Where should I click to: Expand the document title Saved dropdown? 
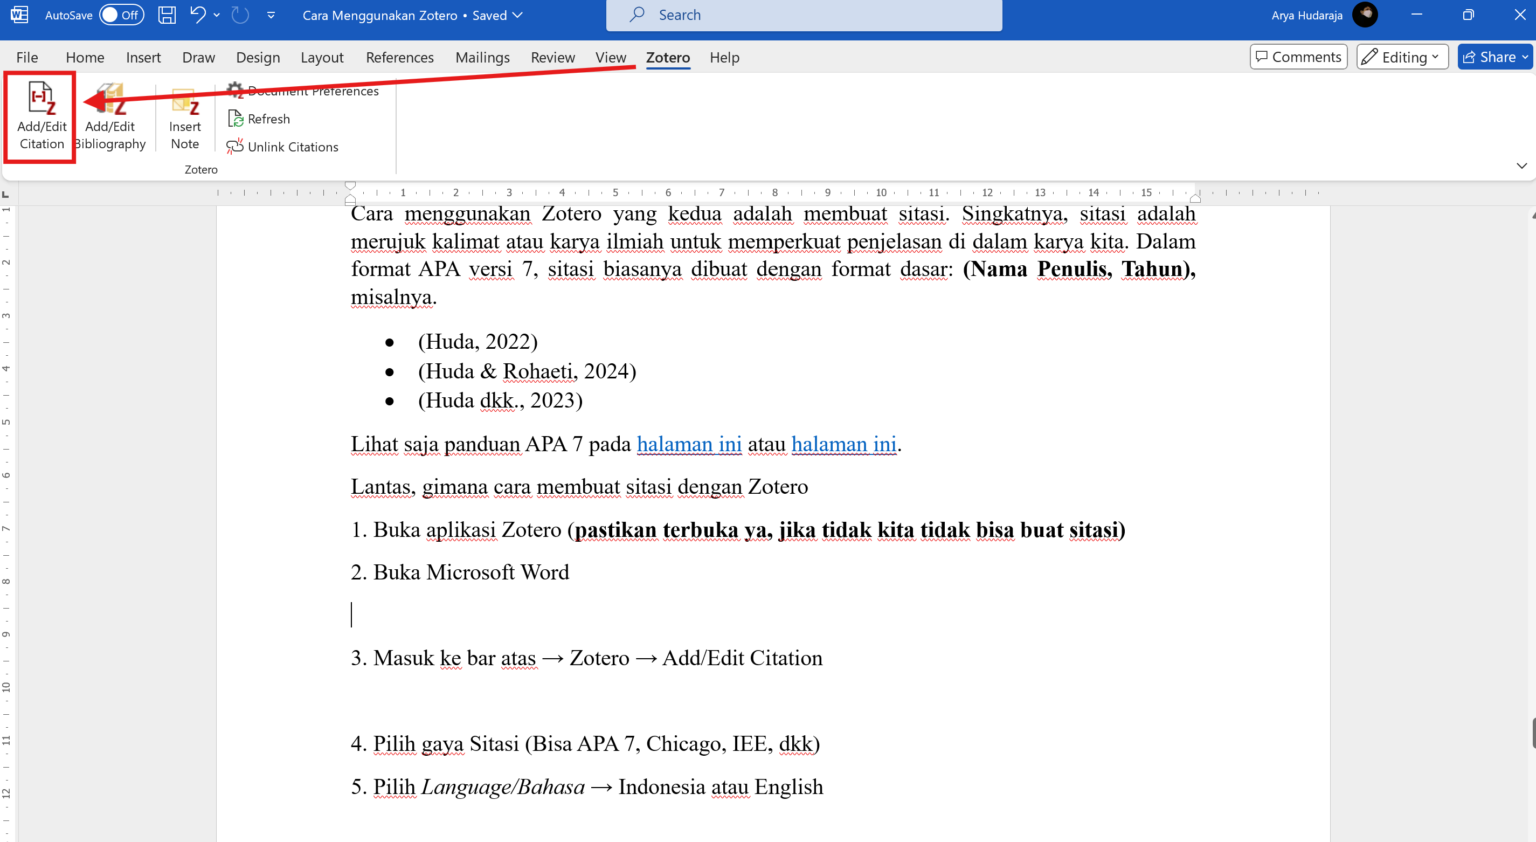click(517, 15)
